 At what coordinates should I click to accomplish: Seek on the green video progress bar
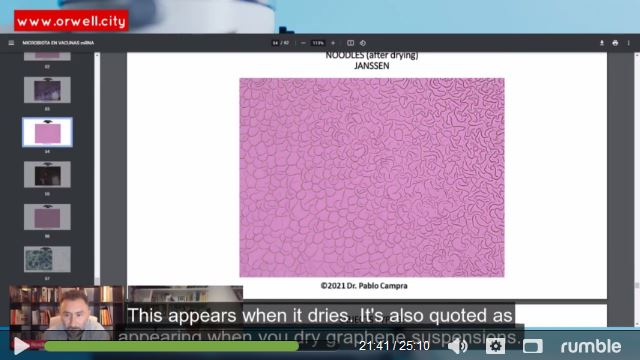tap(171, 347)
